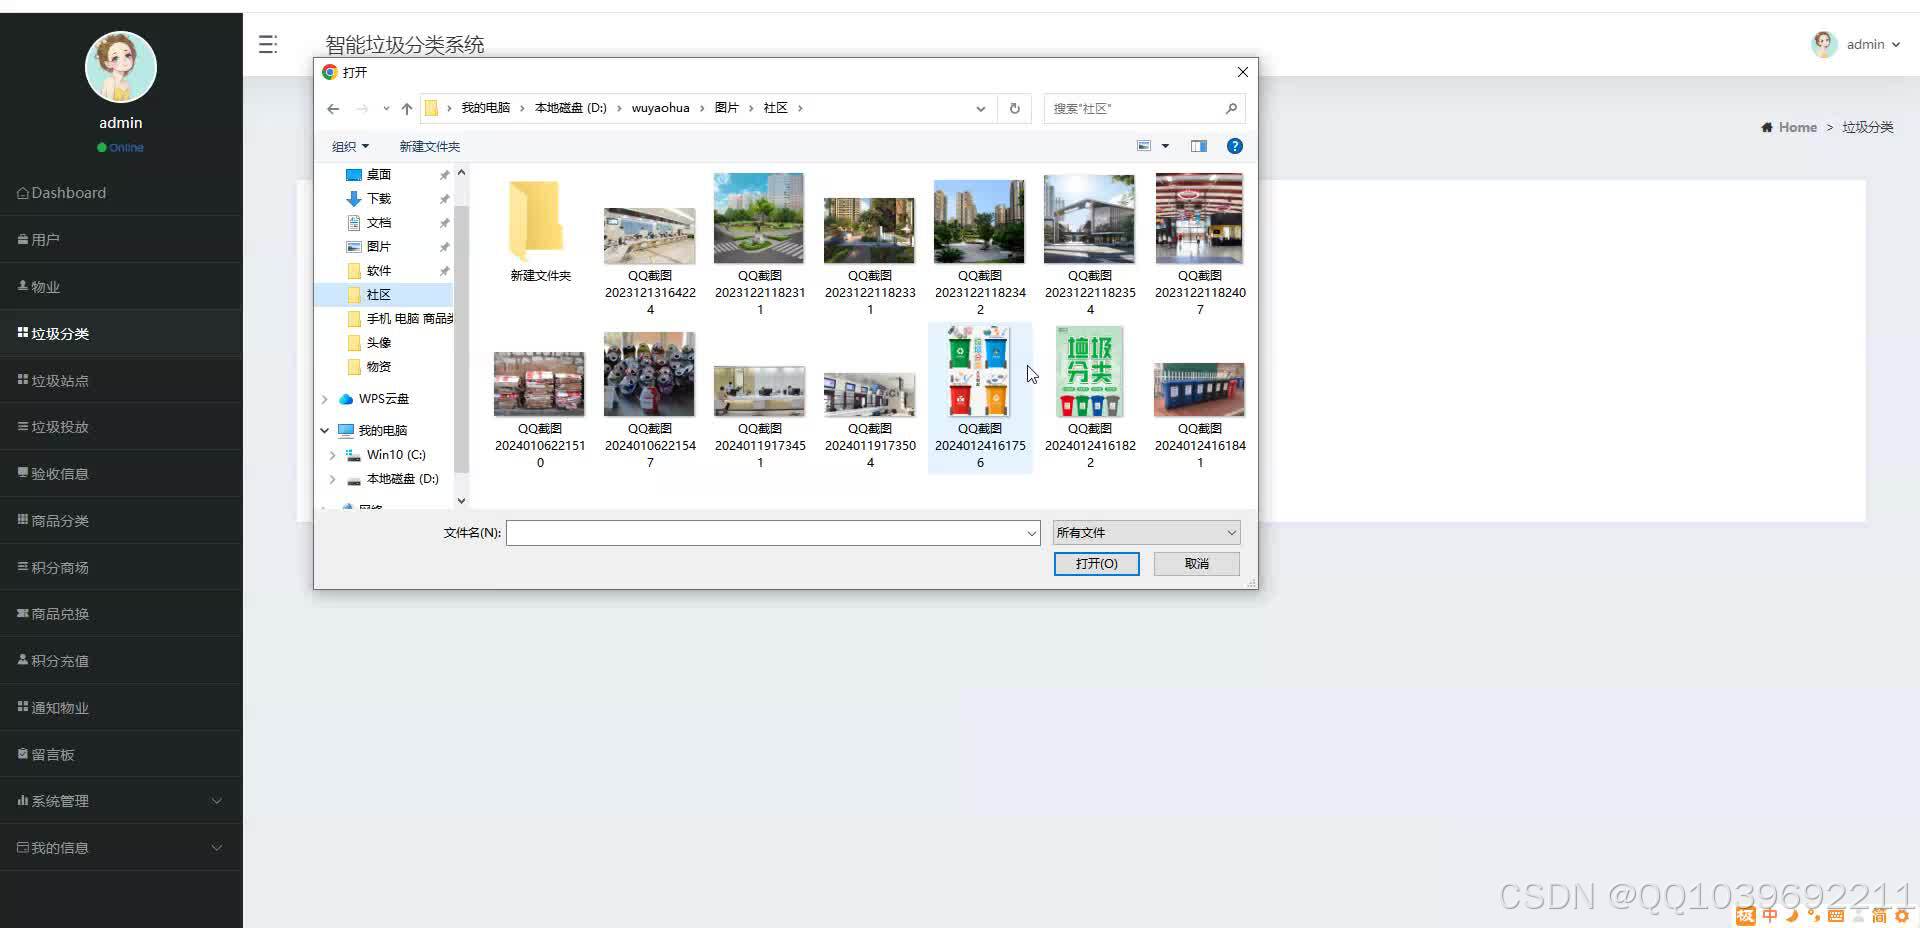Click the admin avatar in the sidebar
The width and height of the screenshot is (1920, 928).
click(x=121, y=67)
